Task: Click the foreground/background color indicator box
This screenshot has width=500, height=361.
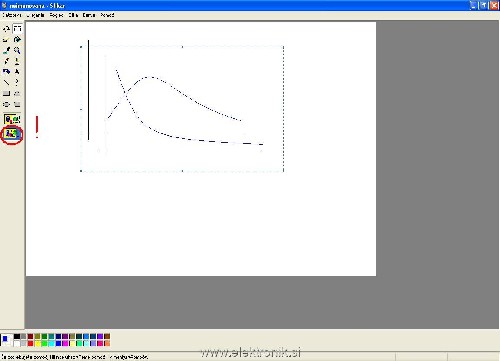Action: (6, 340)
